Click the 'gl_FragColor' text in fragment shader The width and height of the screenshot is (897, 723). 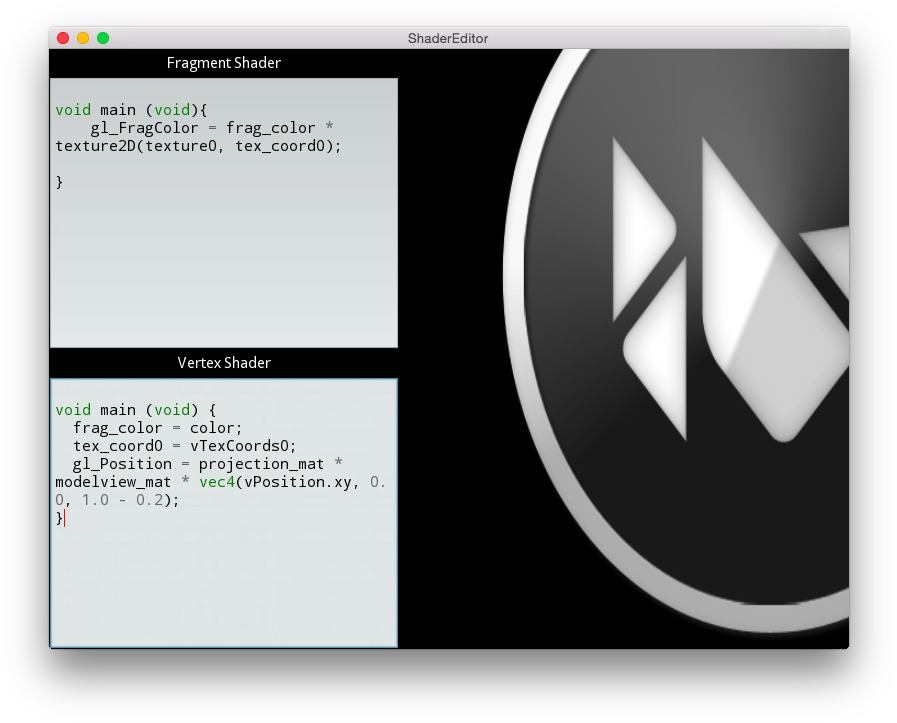(x=144, y=128)
